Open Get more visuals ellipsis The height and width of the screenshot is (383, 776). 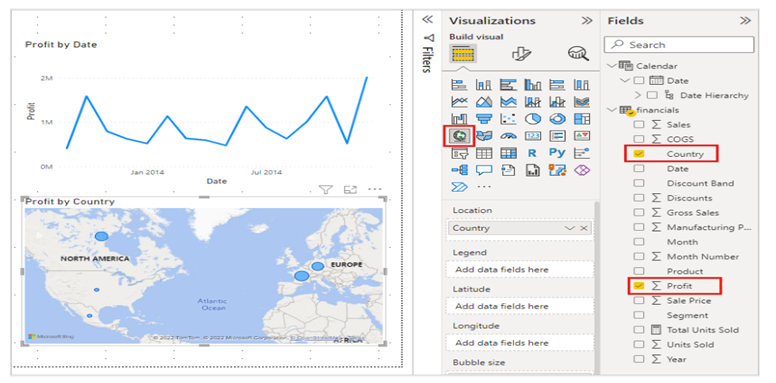pyautogui.click(x=484, y=187)
